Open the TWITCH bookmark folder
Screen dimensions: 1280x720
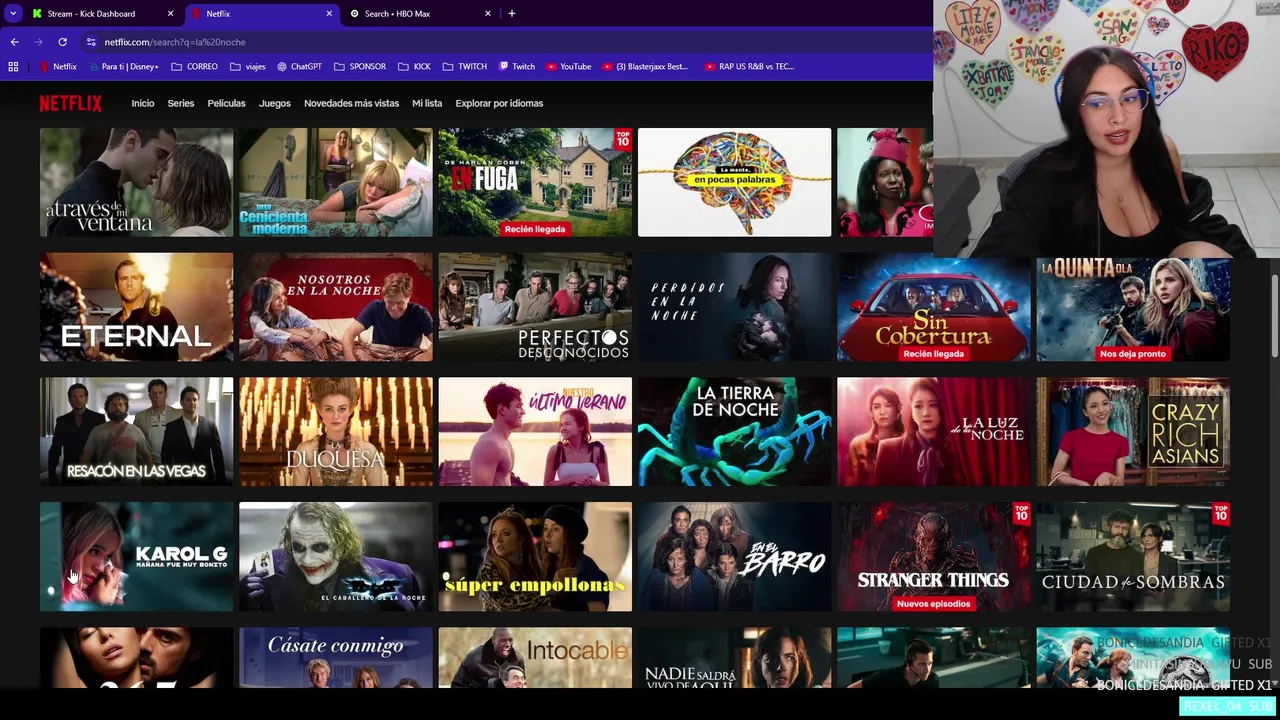(465, 67)
